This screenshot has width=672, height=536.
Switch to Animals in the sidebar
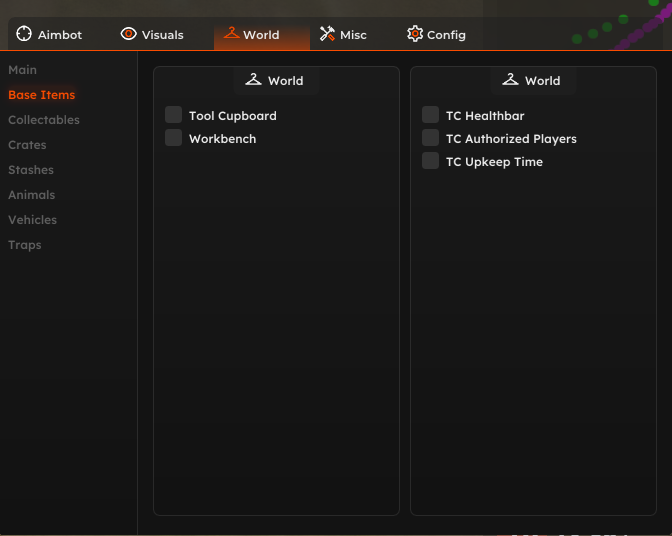click(32, 195)
